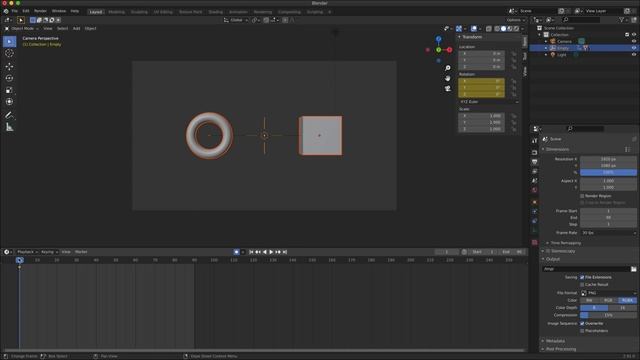Open the Output properties tab icon

[x=535, y=162]
